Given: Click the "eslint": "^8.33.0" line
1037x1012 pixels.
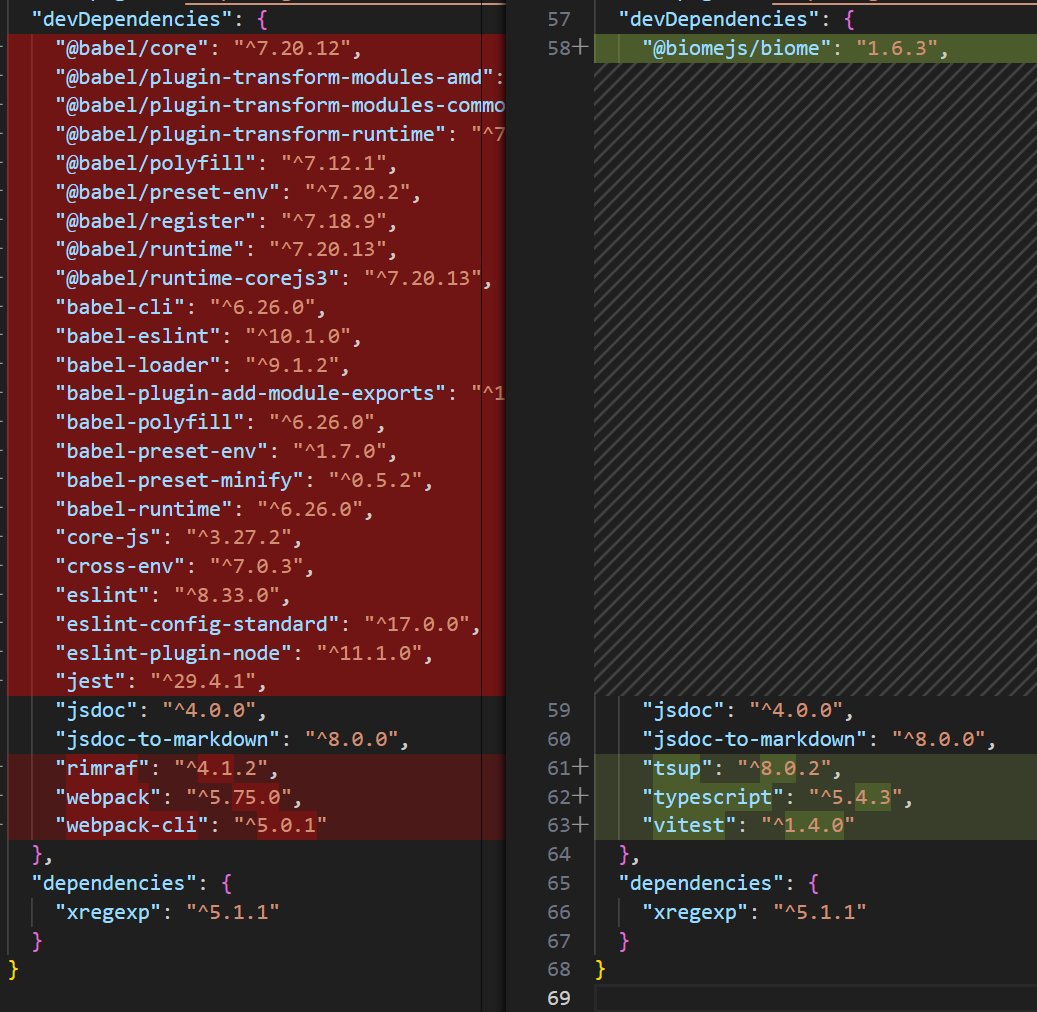Looking at the screenshot, I should pyautogui.click(x=173, y=595).
